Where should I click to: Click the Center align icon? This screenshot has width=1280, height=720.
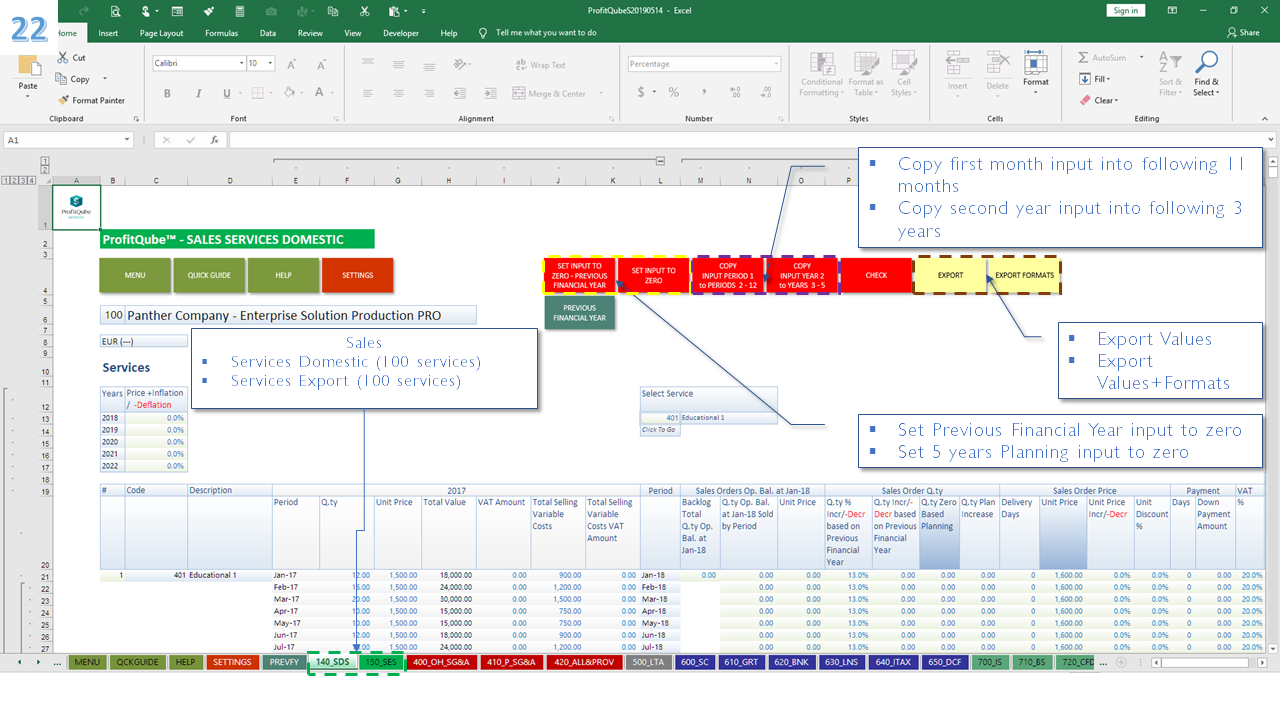(x=398, y=93)
